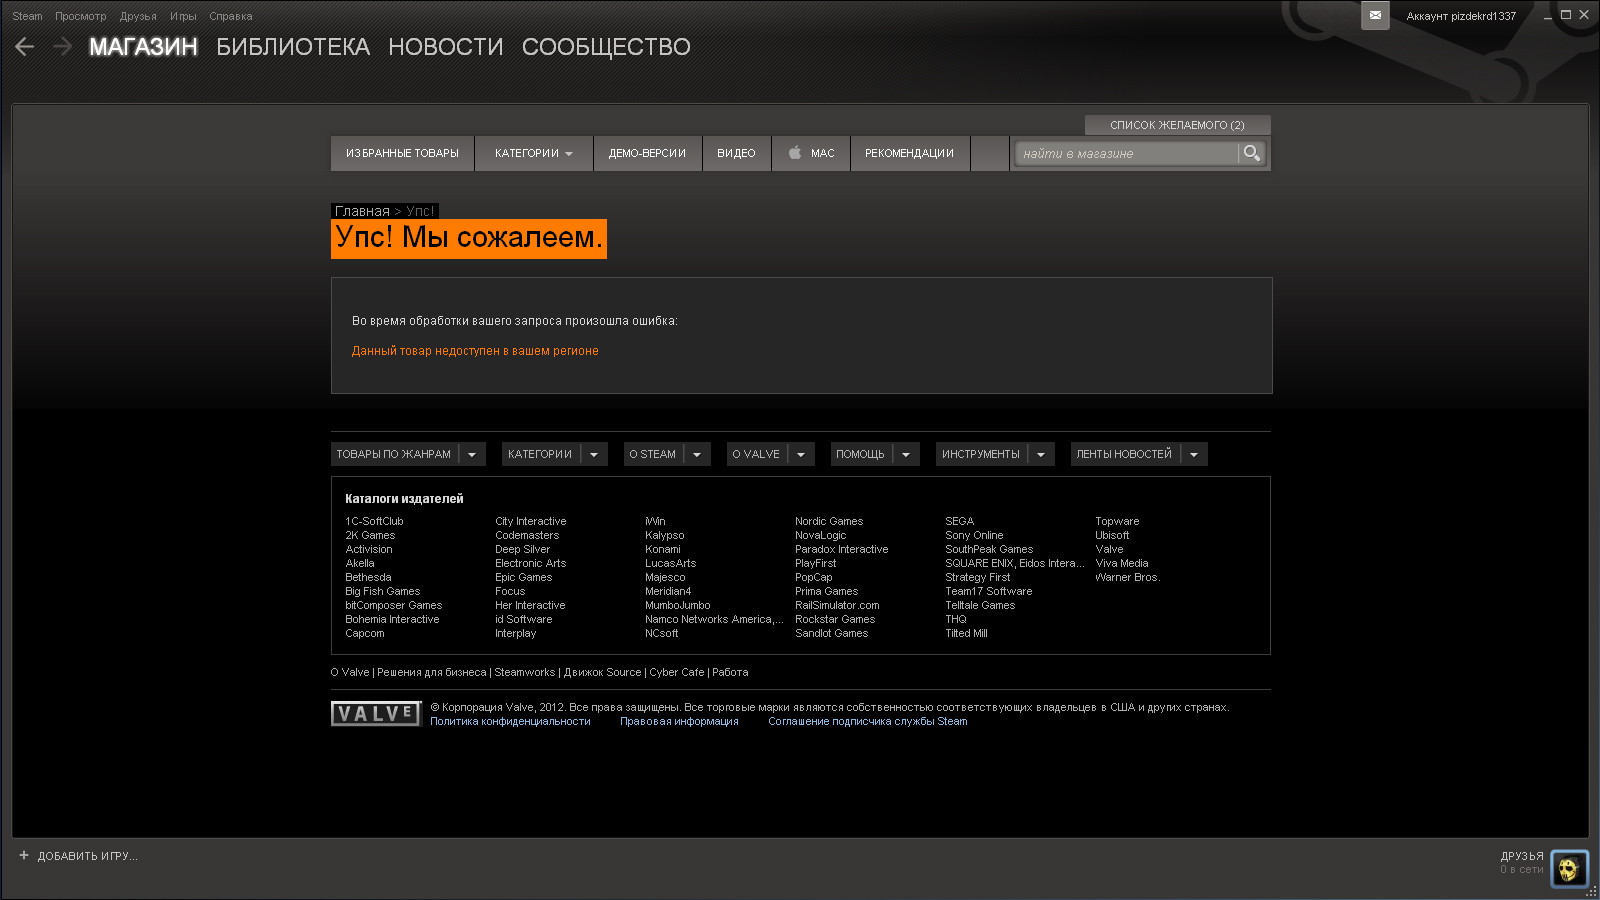Screen dimensions: 1600x900
Task: Expand the О STEAM dropdown arrow
Action: (697, 454)
